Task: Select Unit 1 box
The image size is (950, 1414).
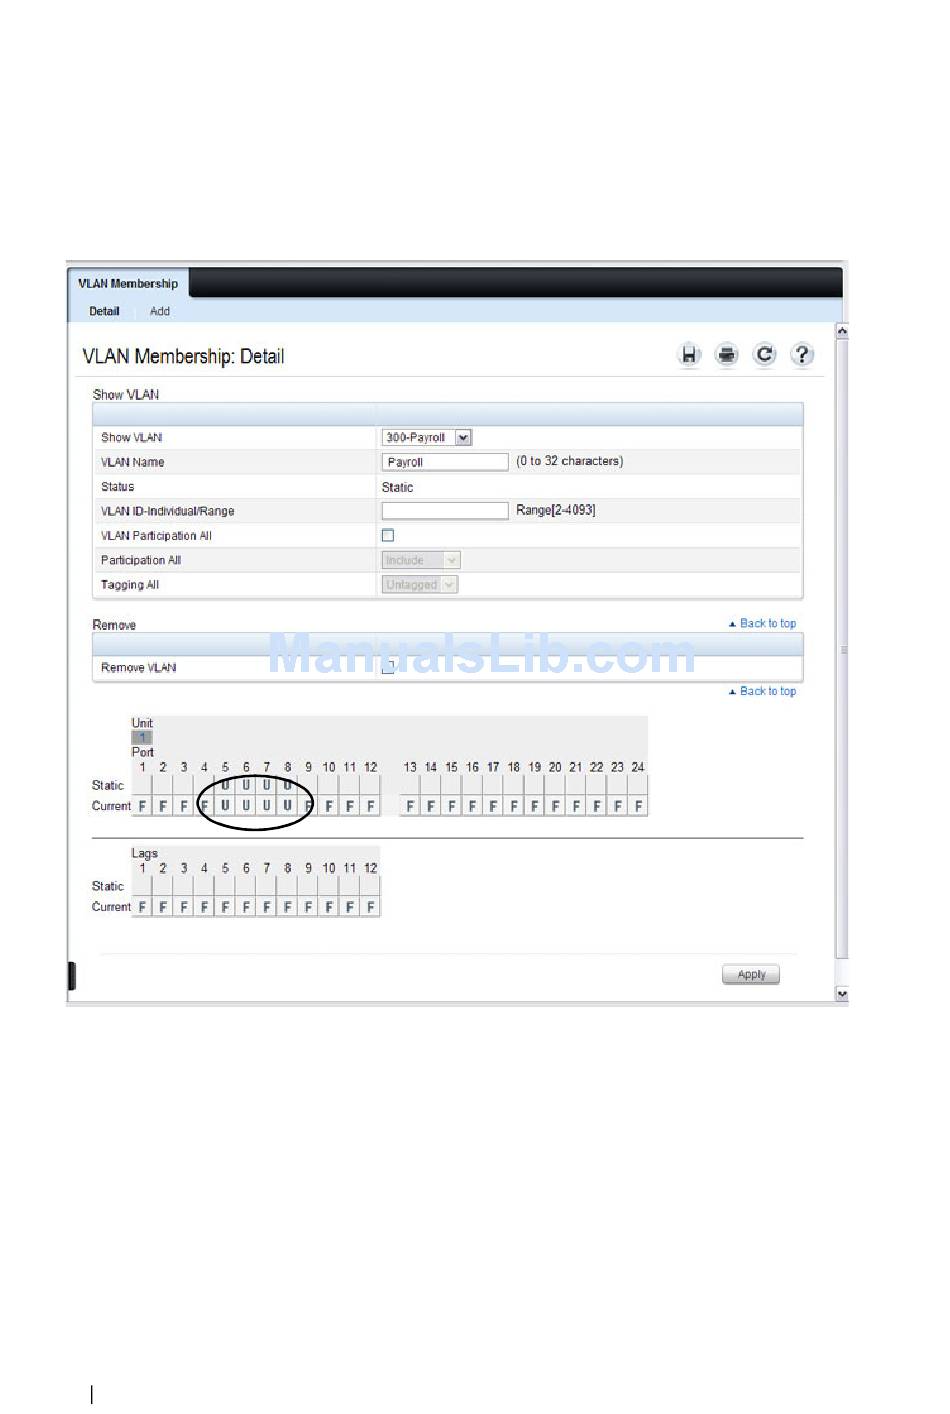Action: 142,737
